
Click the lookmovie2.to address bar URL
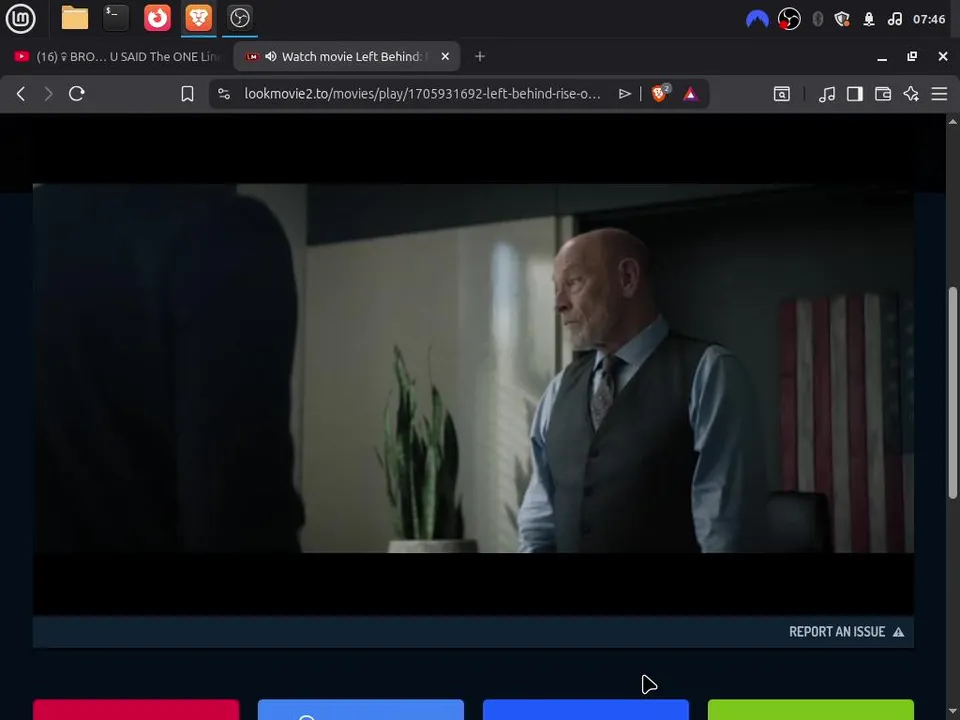pyautogui.click(x=422, y=94)
